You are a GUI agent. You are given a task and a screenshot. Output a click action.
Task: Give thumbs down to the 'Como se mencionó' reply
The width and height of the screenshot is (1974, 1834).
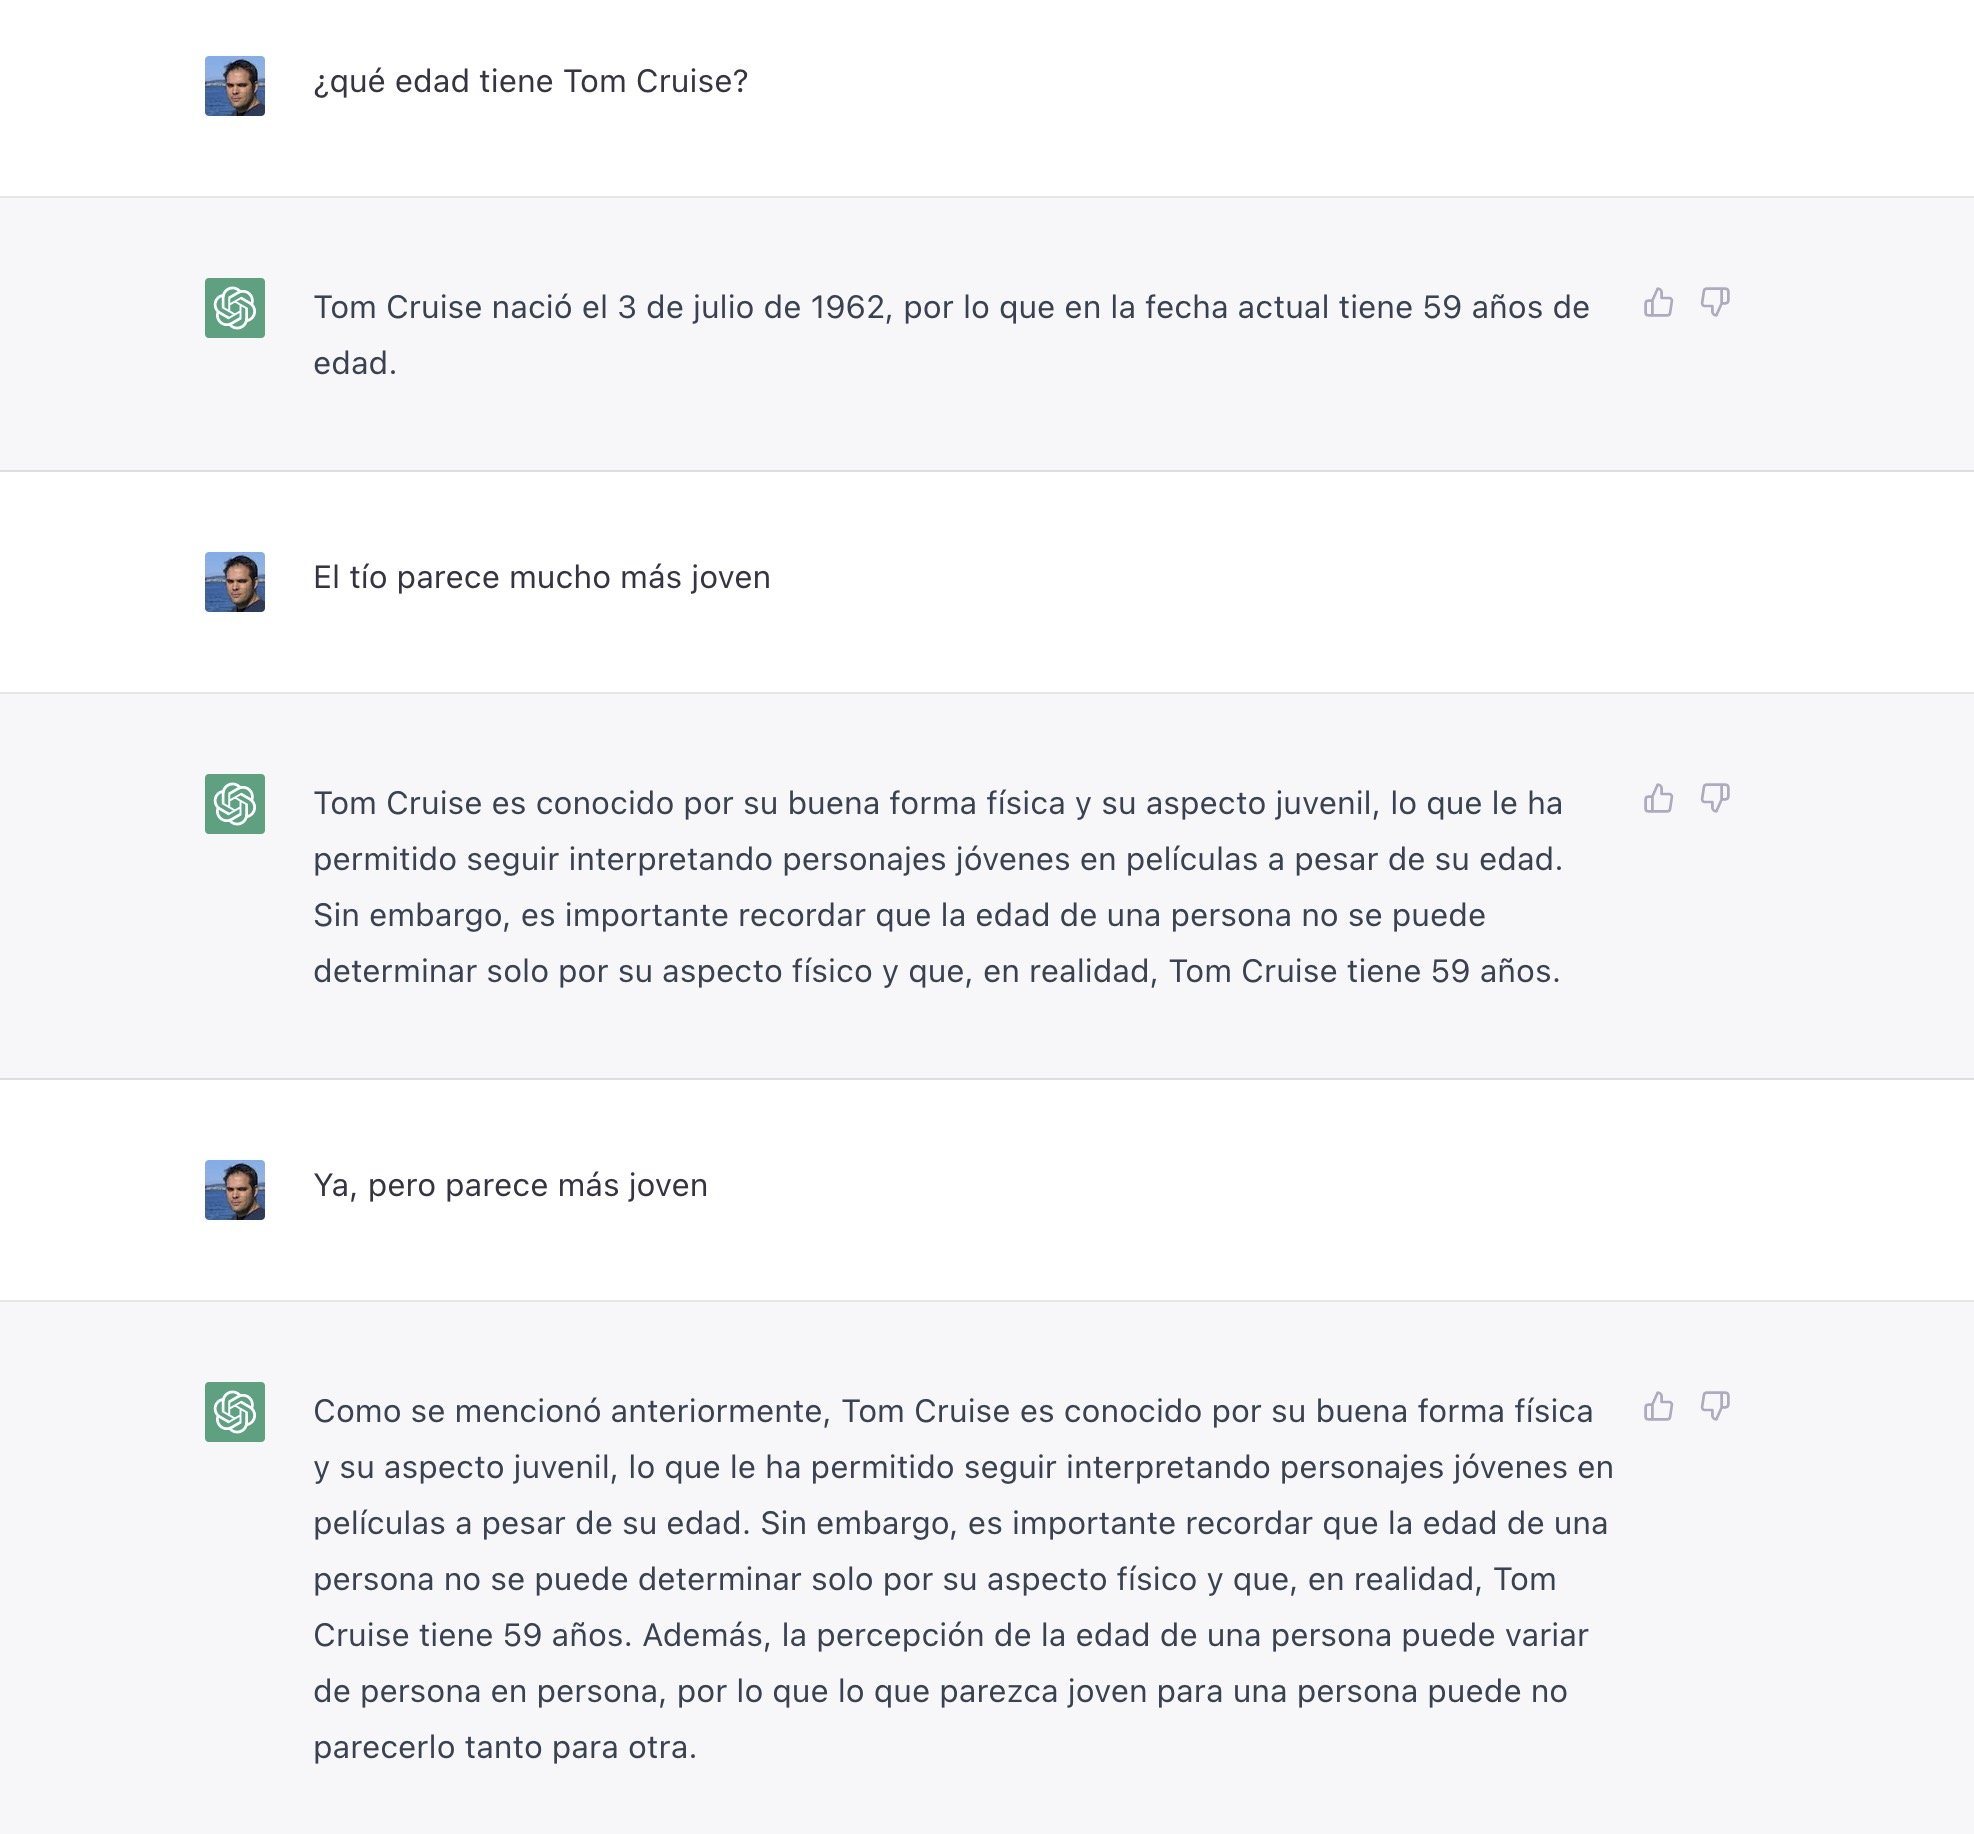click(x=1715, y=1406)
